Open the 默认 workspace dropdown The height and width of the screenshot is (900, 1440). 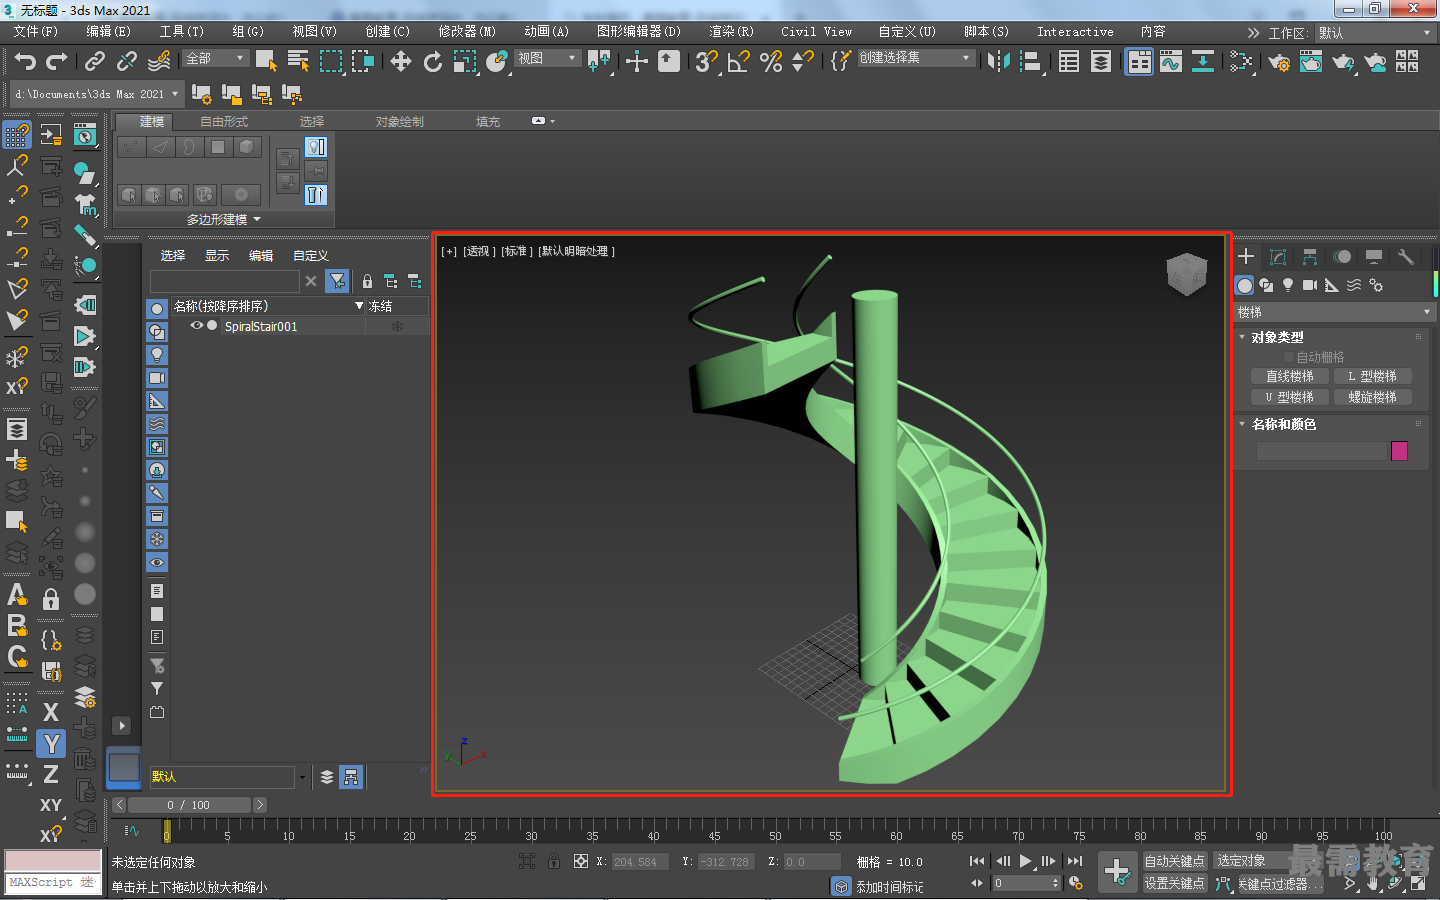pyautogui.click(x=1375, y=33)
